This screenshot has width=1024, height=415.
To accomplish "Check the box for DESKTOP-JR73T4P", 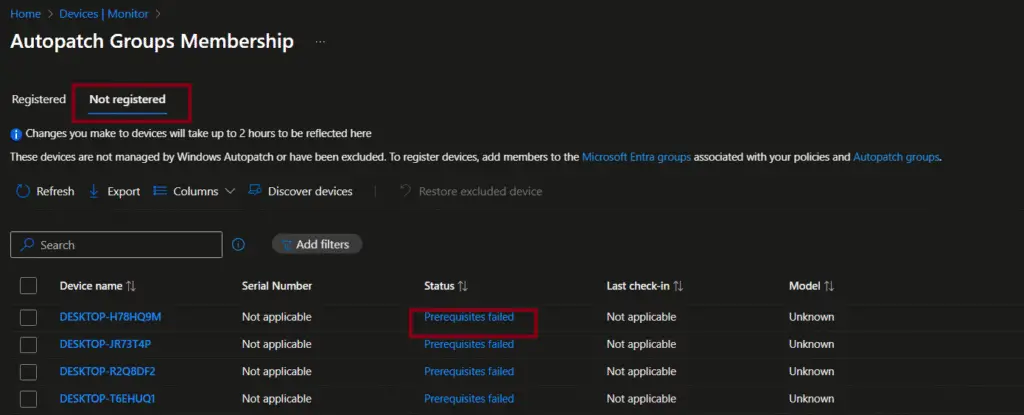I will pos(28,344).
